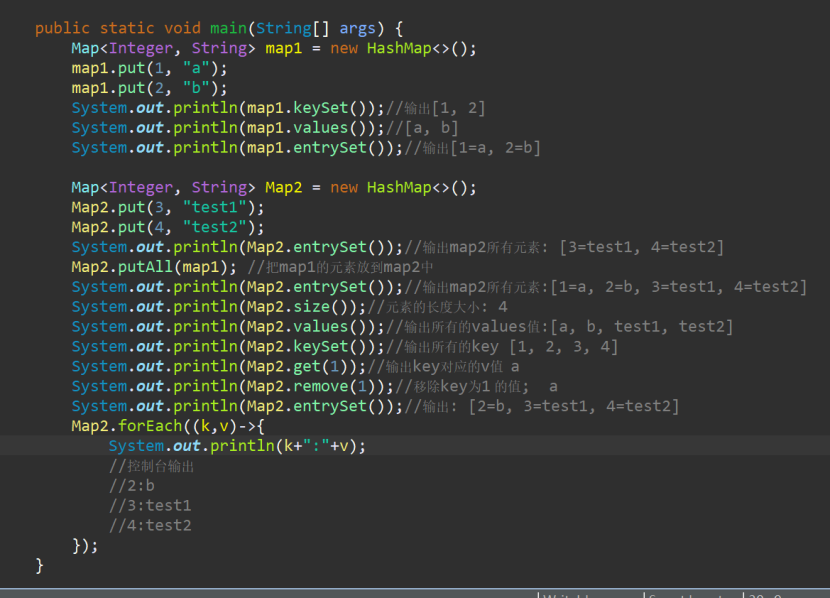Screen dimensions: 830x598
Task: Click the map1.put(2, "b") statement
Action: 149,88
